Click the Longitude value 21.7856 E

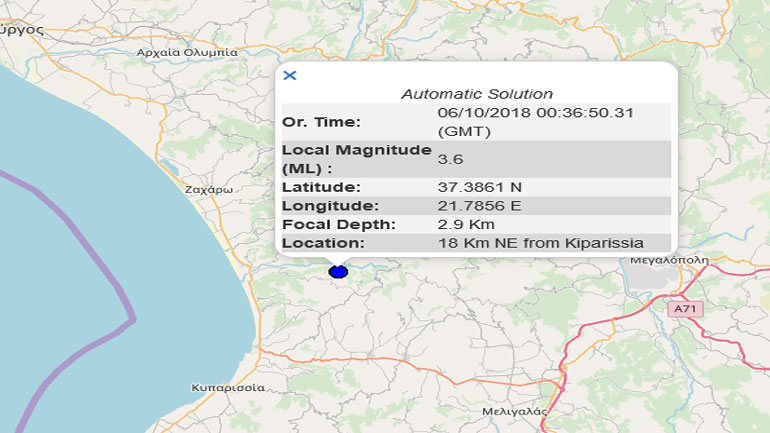pyautogui.click(x=479, y=206)
